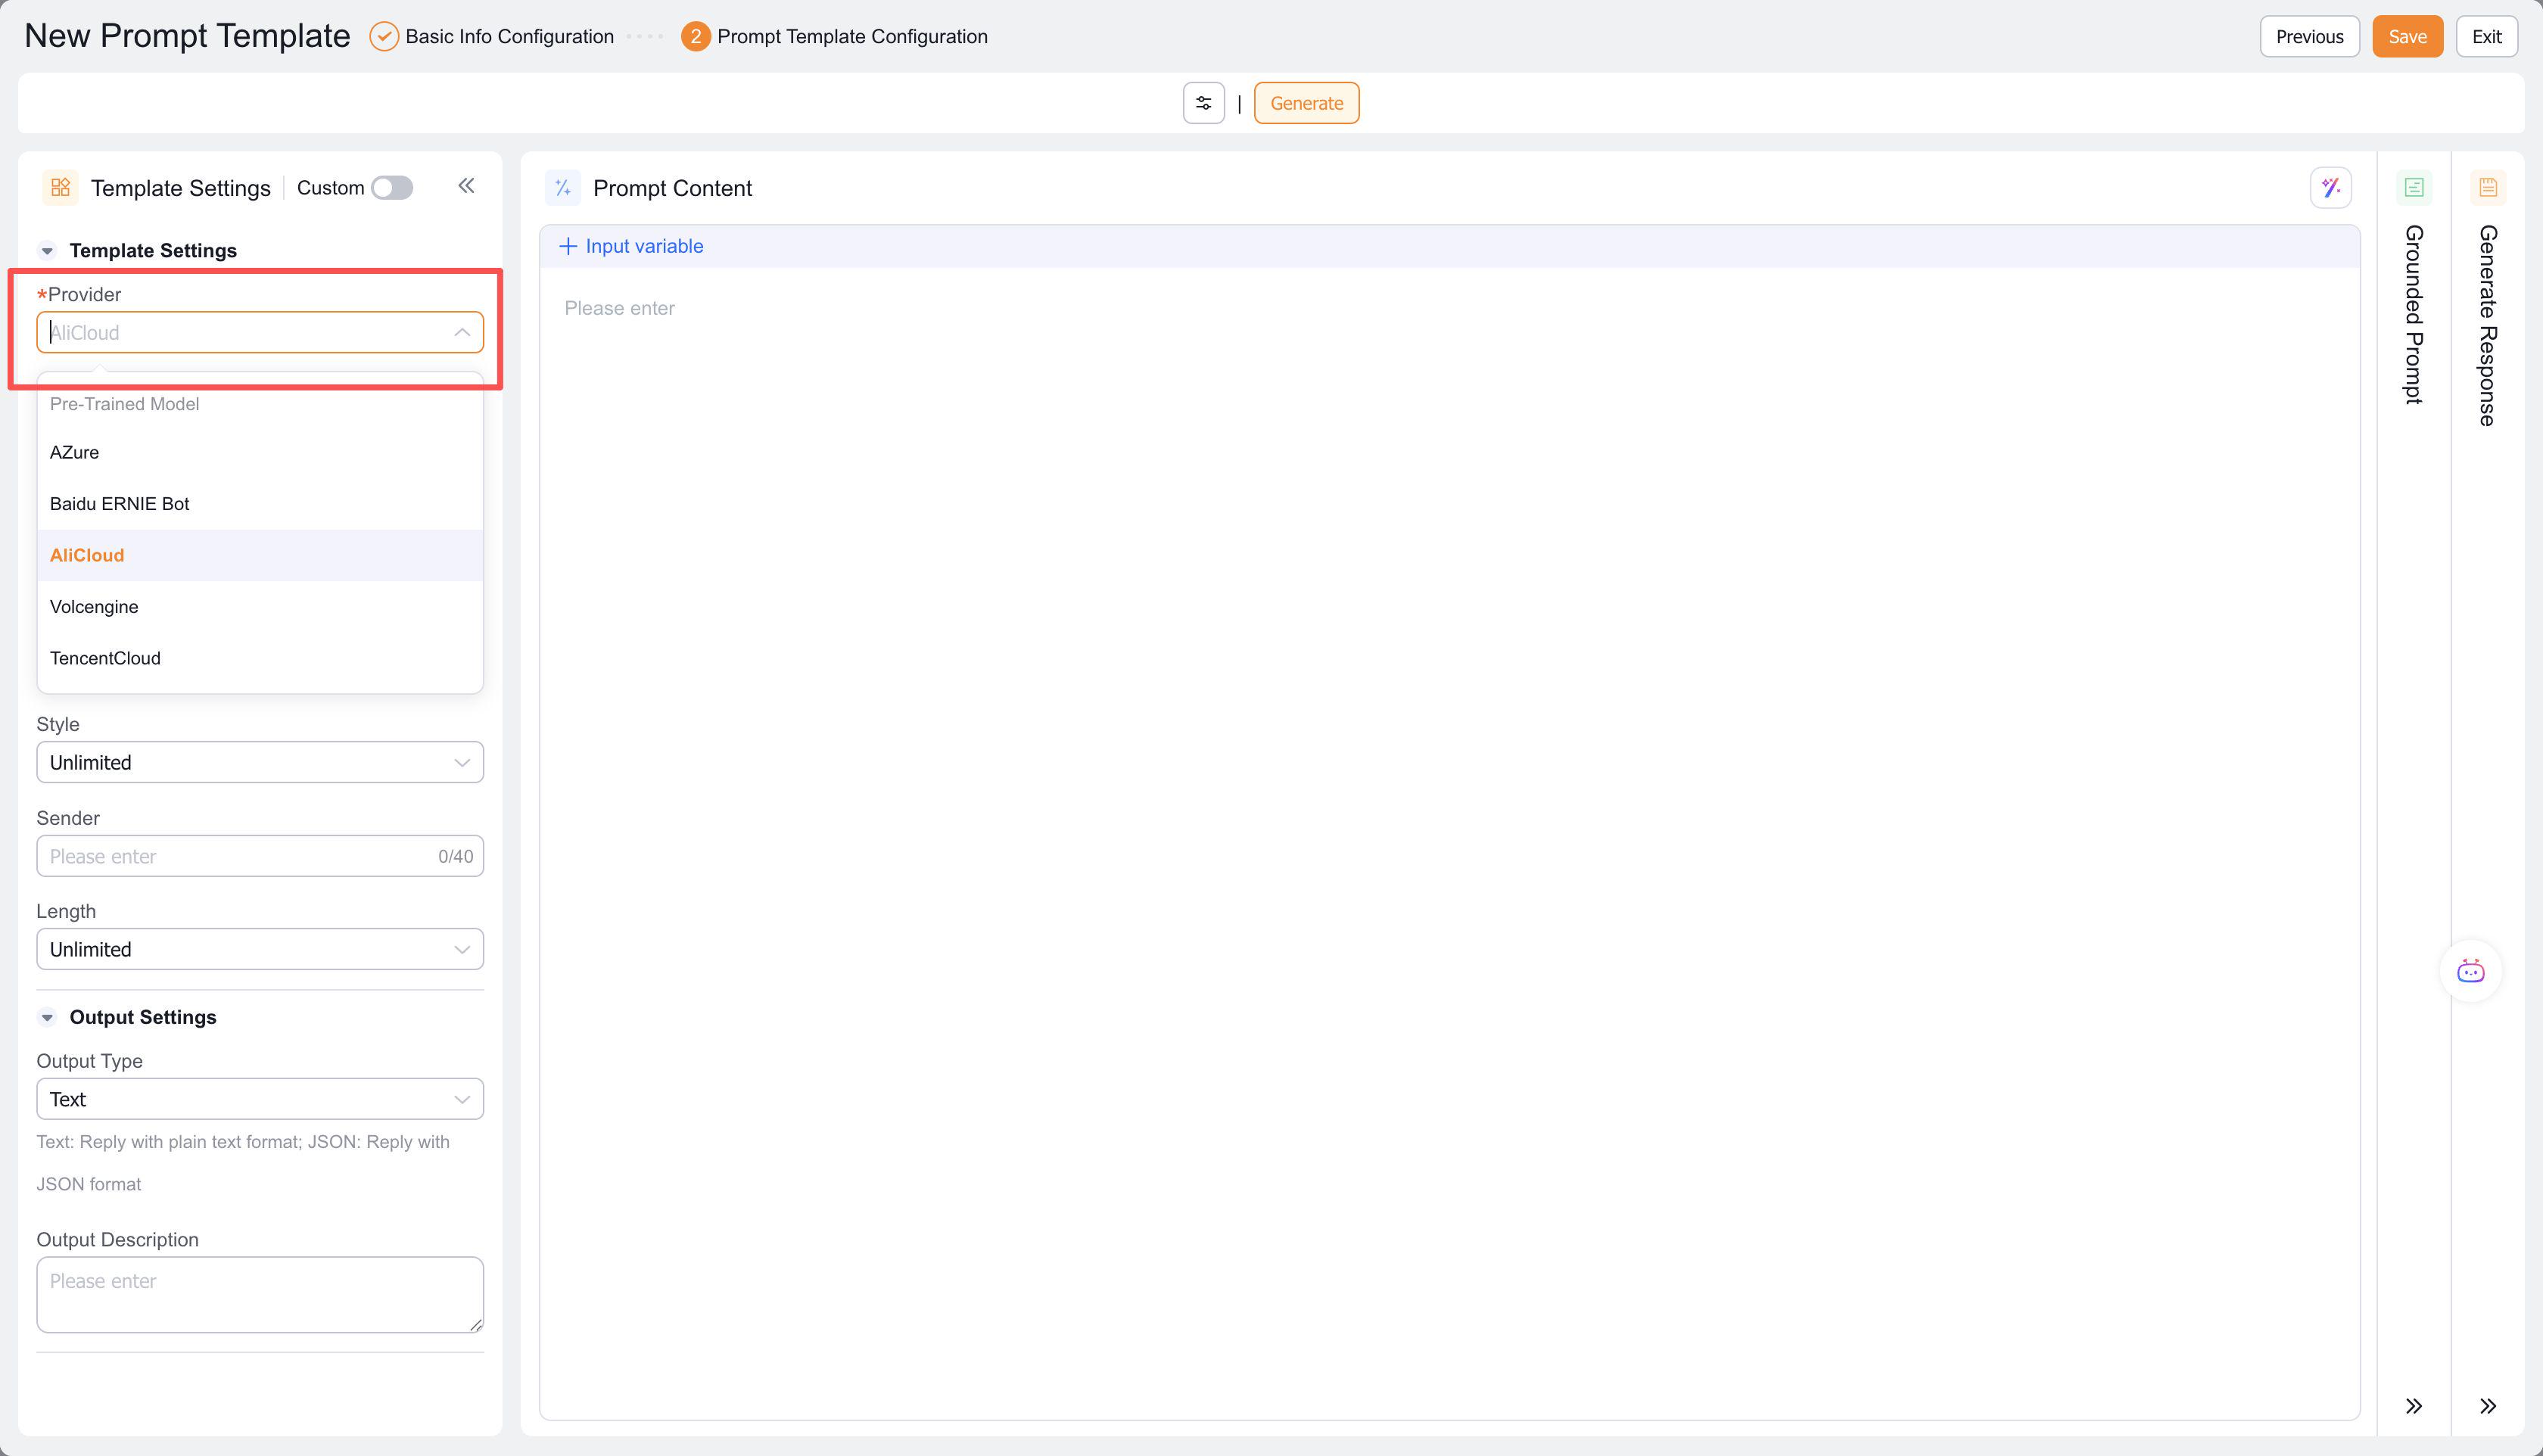Click the parameter settings sliders icon
This screenshot has width=2543, height=1456.
pyautogui.click(x=1203, y=103)
